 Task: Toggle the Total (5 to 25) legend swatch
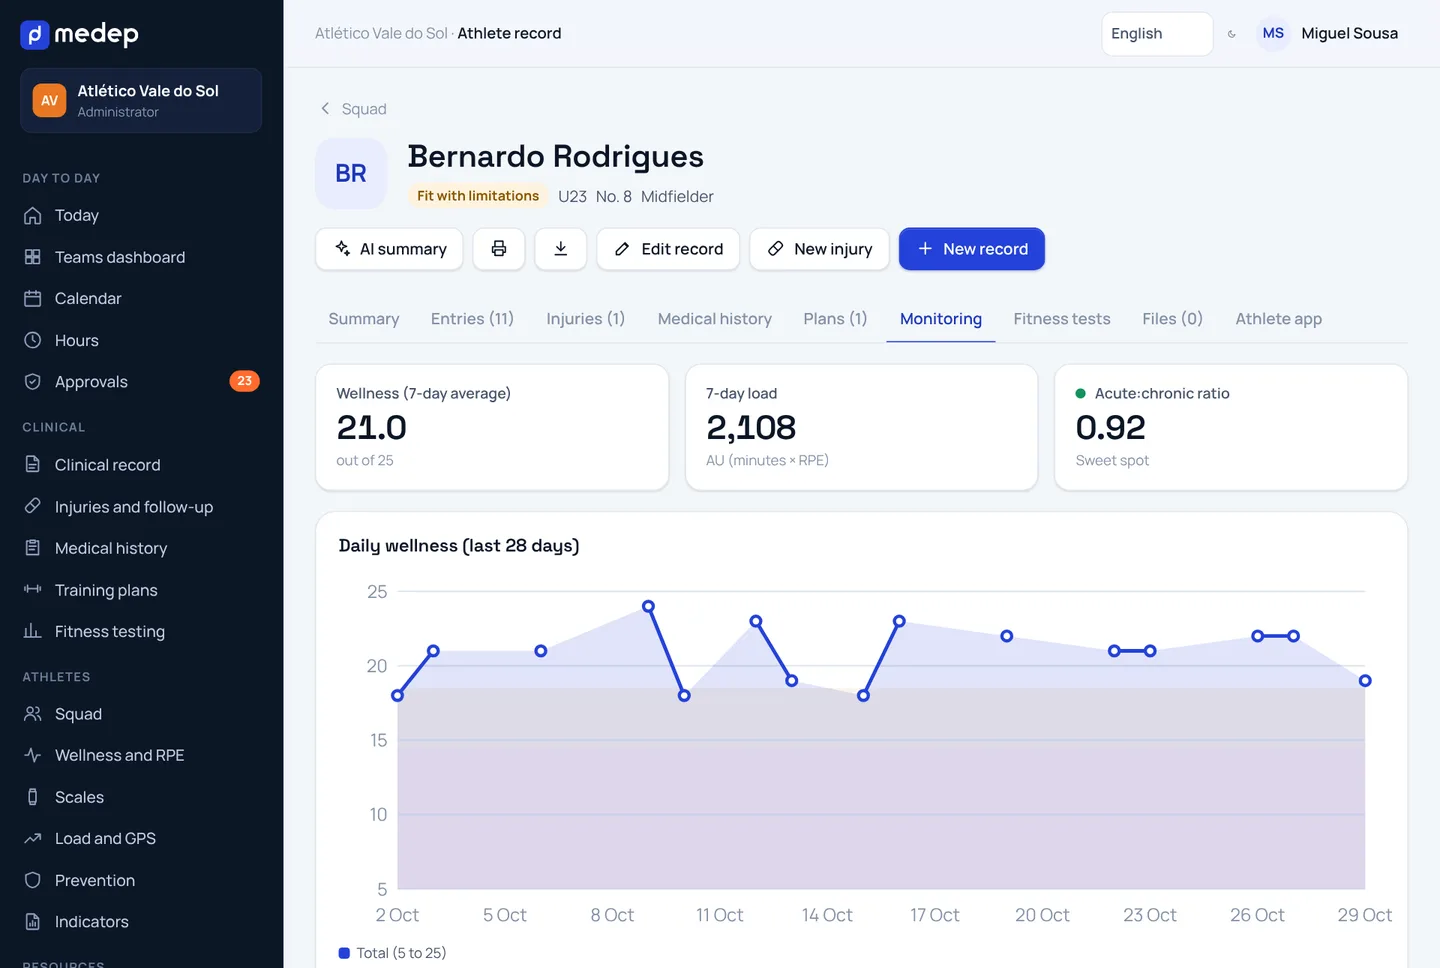point(344,953)
